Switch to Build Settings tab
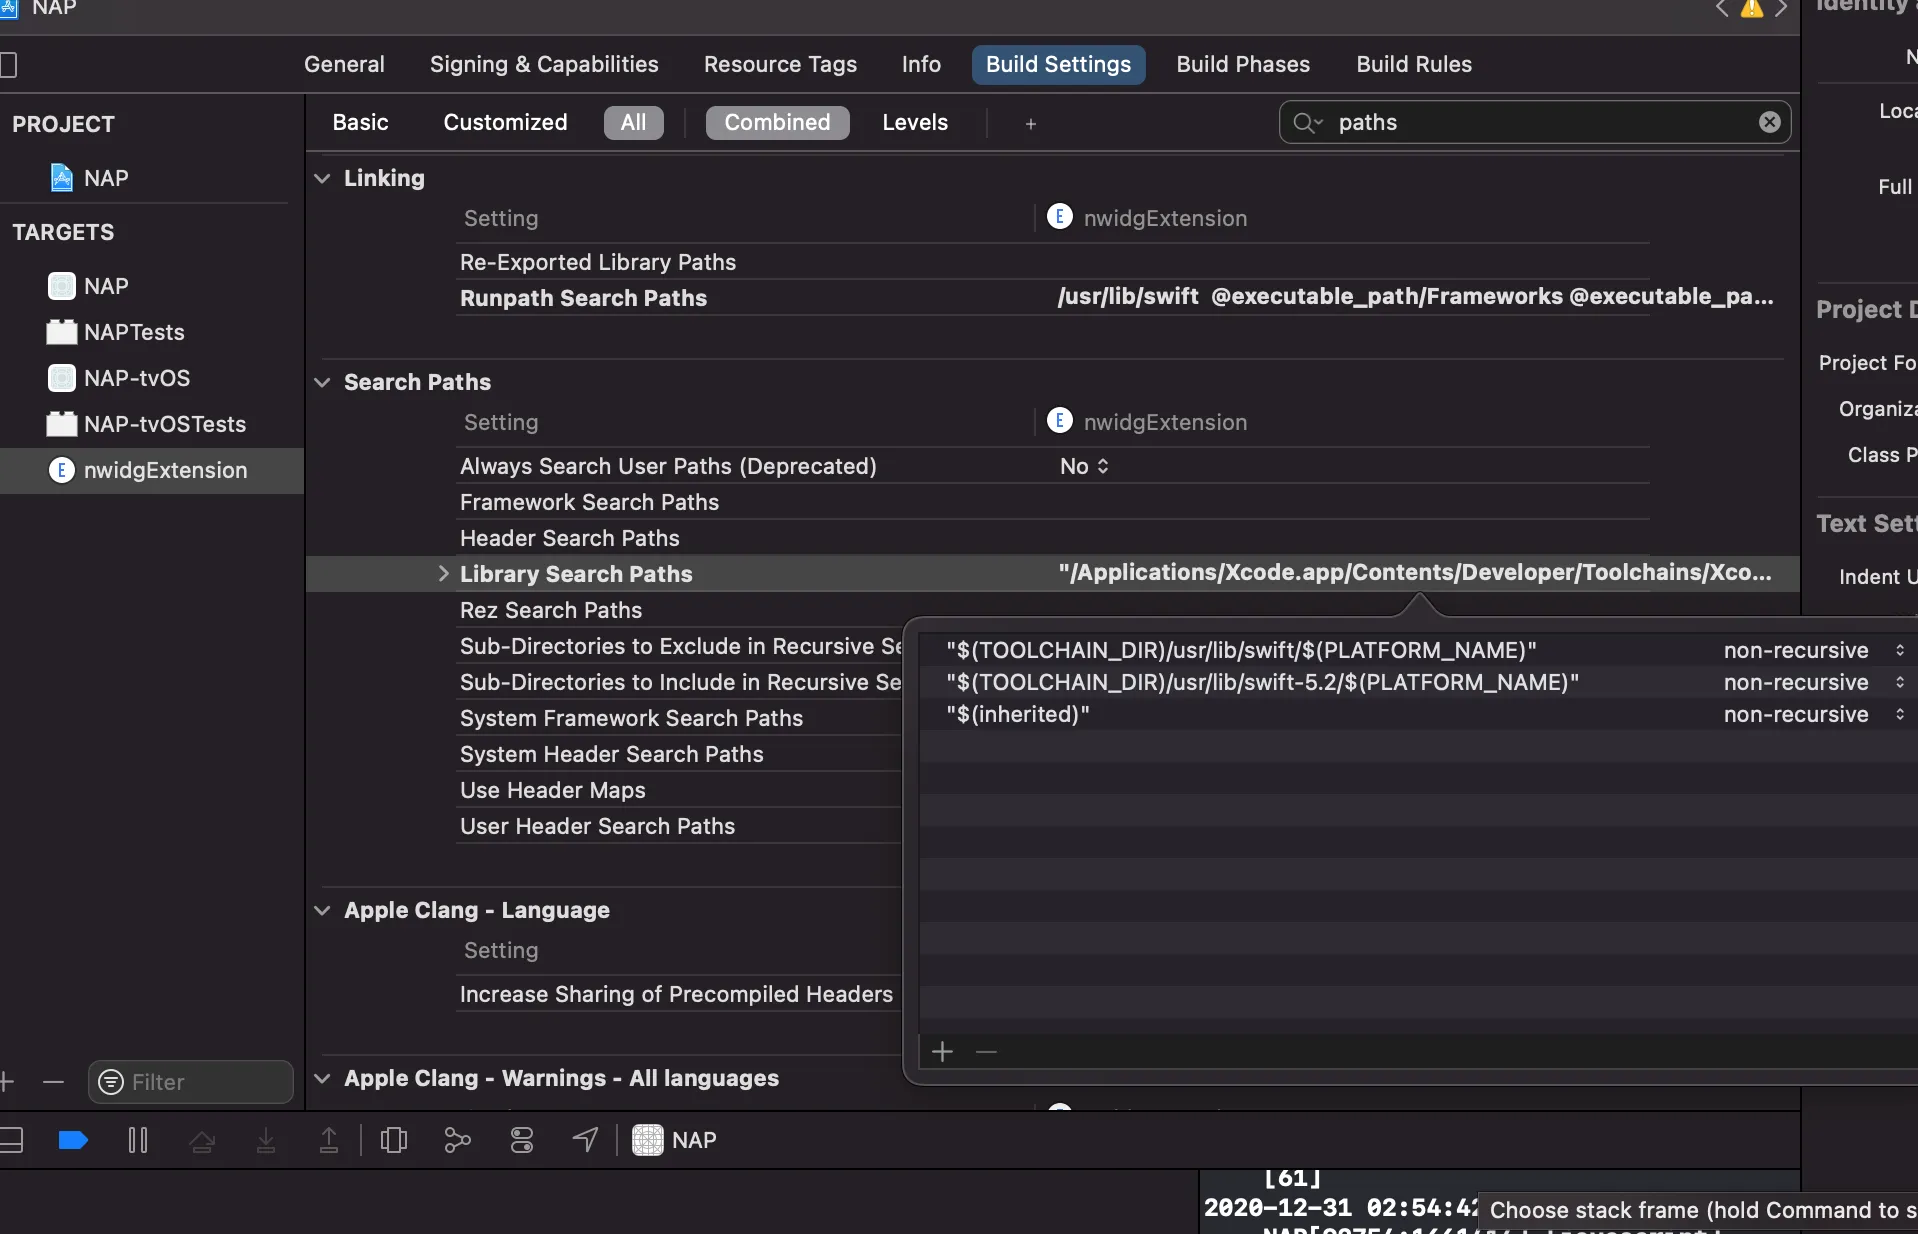Viewport: 1918px width, 1234px height. (1058, 64)
